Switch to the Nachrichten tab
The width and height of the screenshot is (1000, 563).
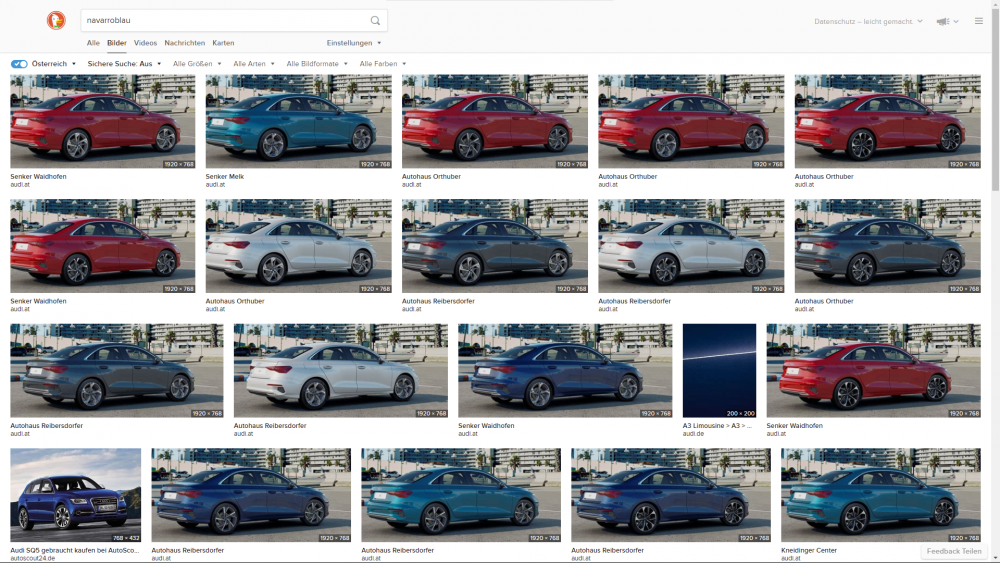[x=184, y=43]
